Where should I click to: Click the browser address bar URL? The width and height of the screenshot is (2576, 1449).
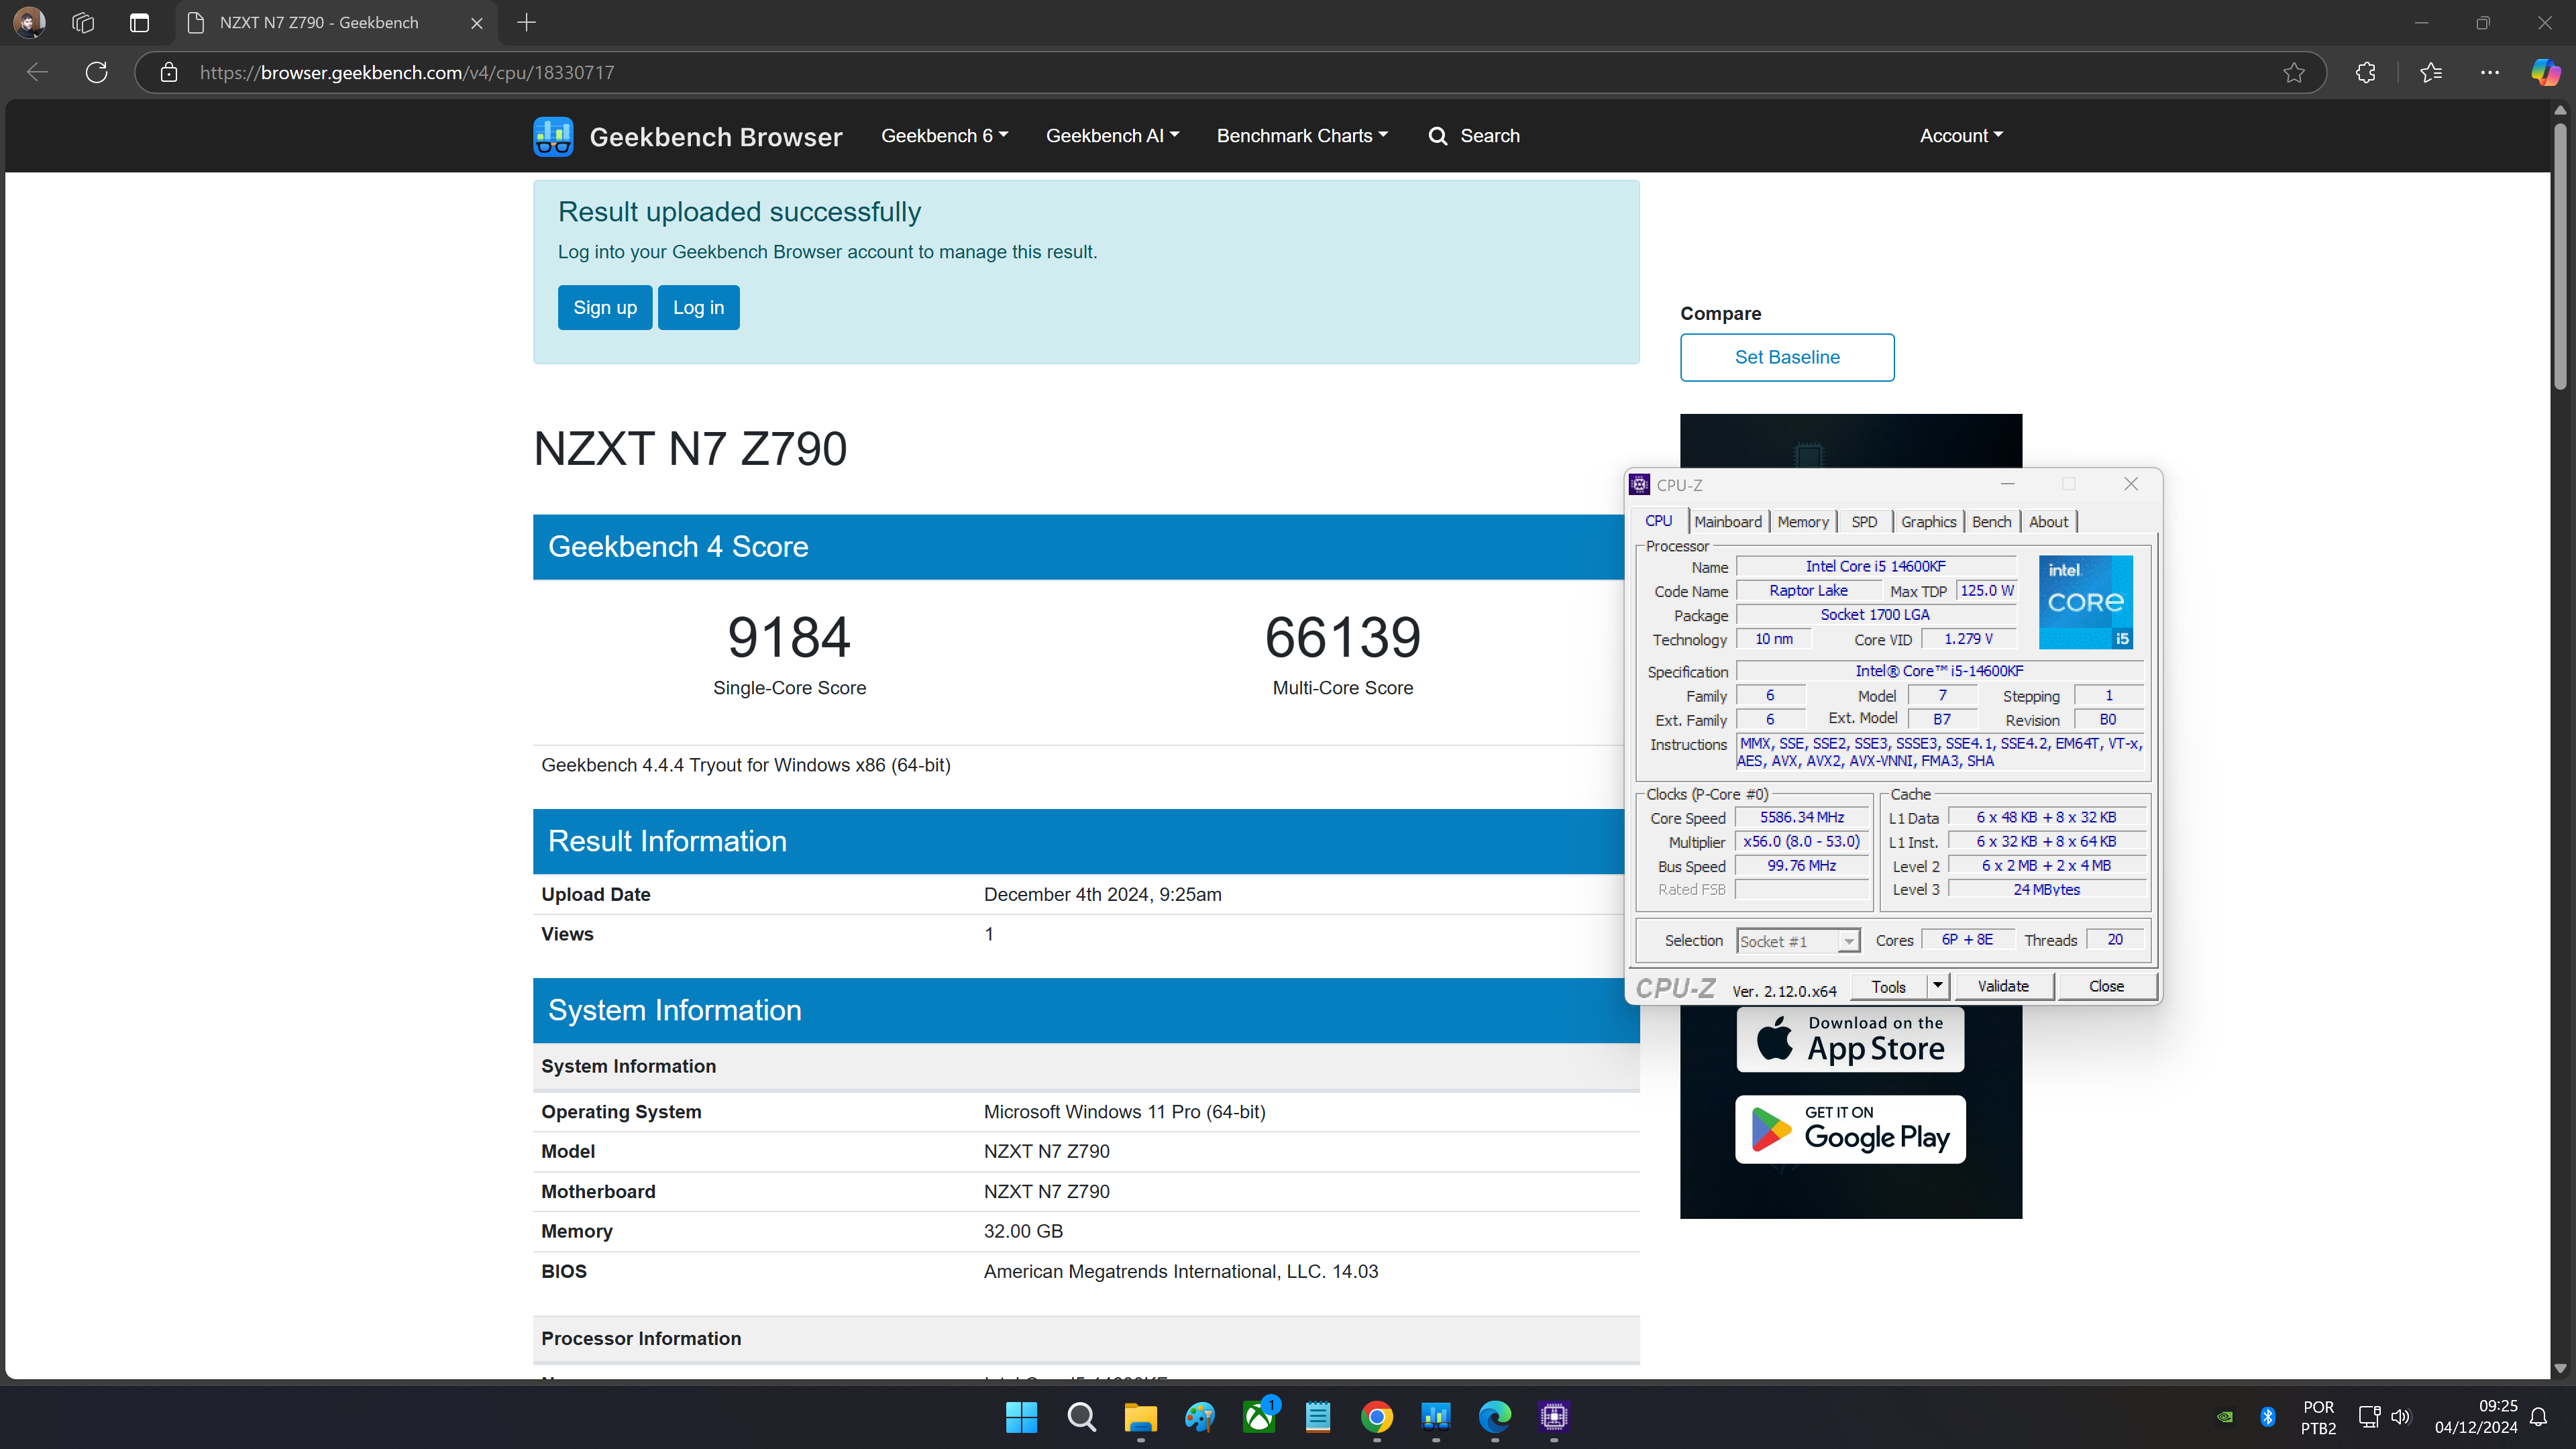pyautogui.click(x=407, y=72)
